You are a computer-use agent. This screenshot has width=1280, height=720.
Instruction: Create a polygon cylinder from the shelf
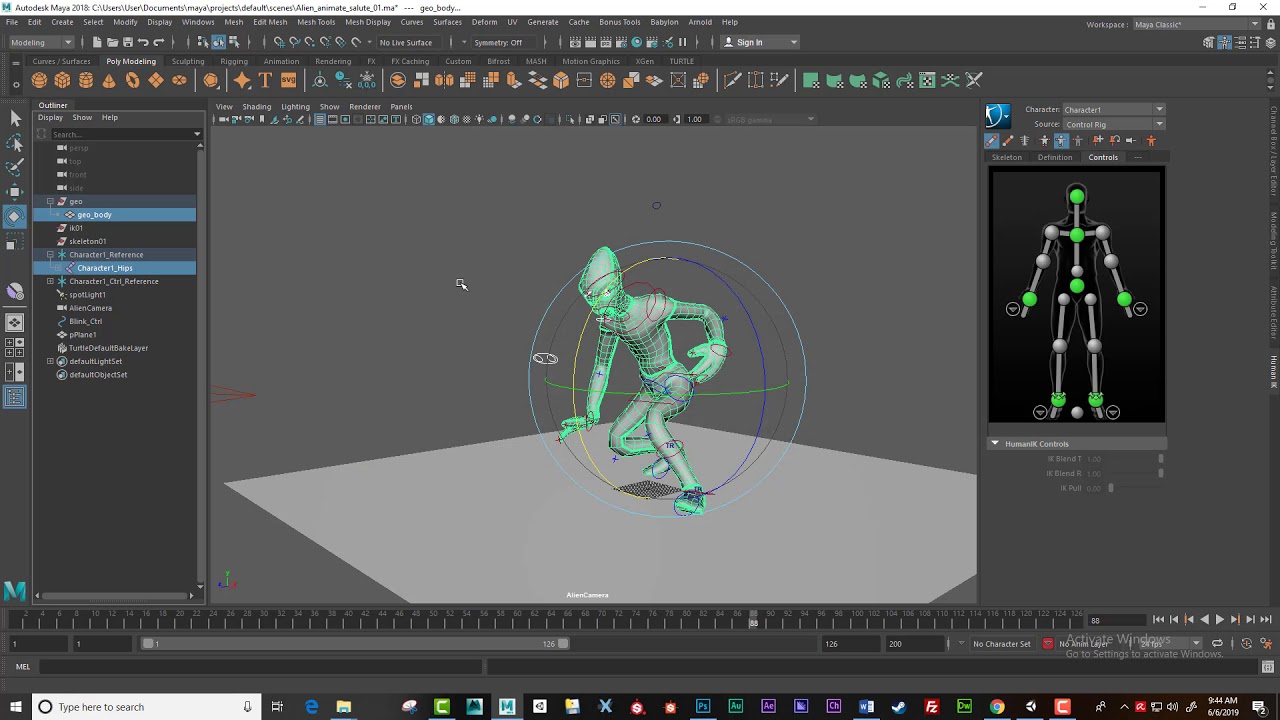coord(86,80)
